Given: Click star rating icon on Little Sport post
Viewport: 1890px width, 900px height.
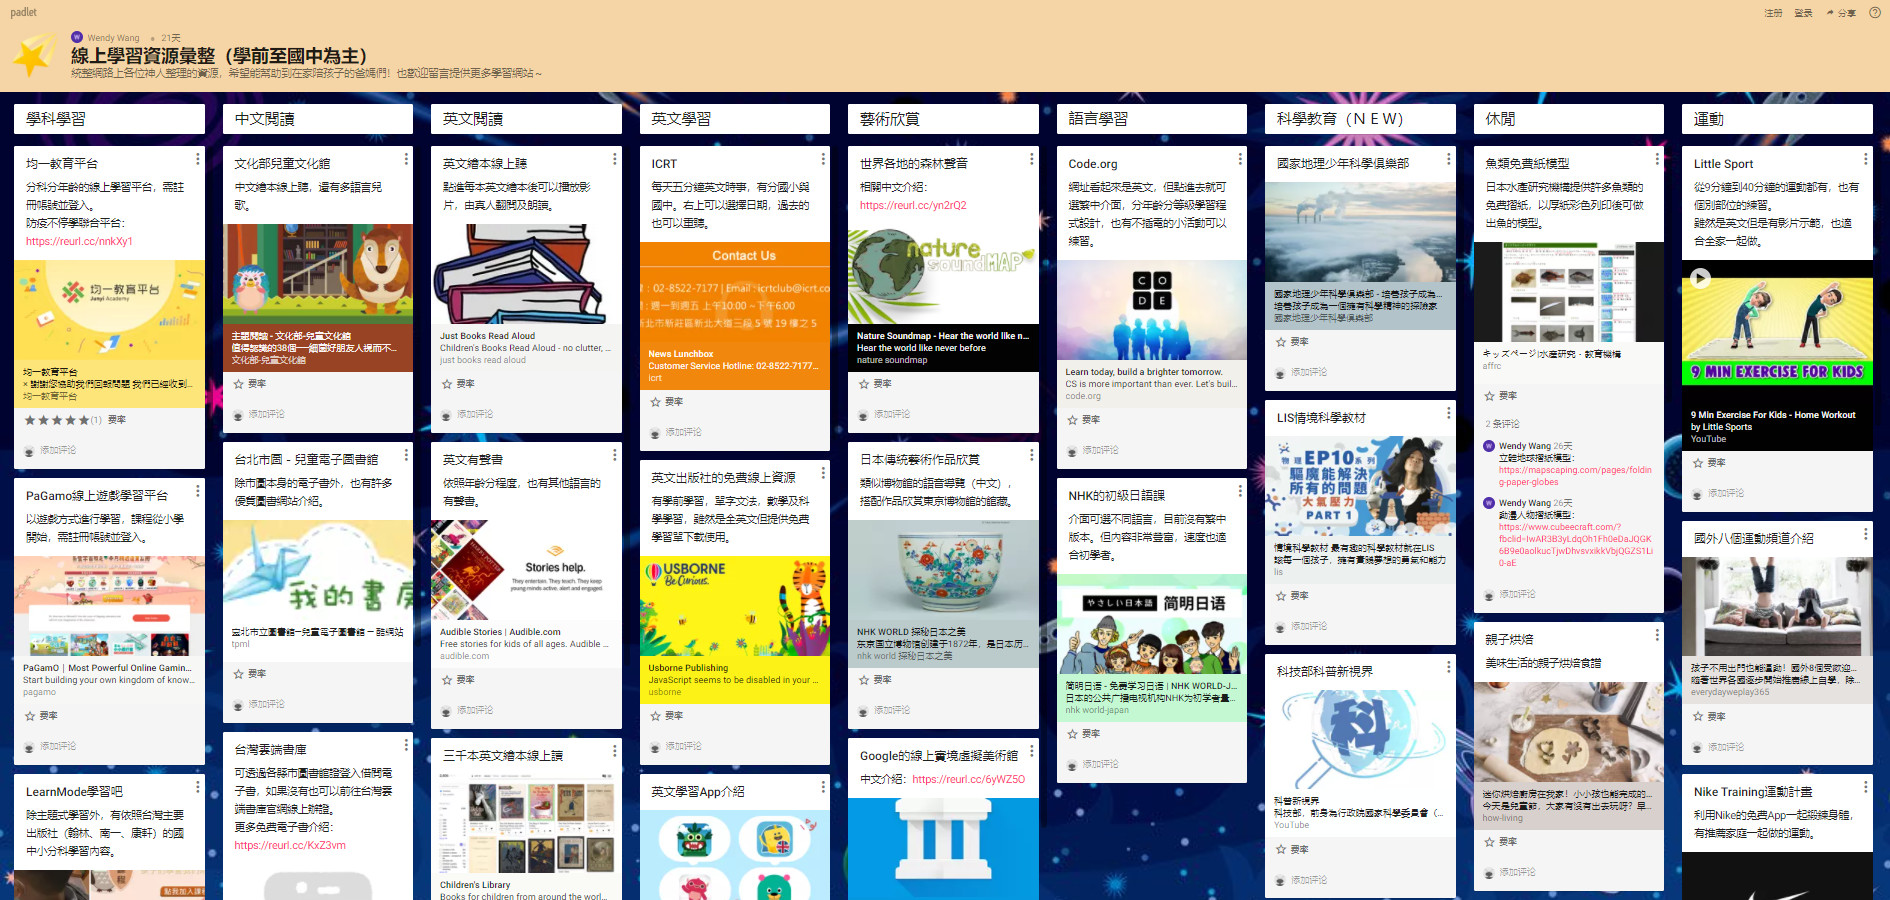Looking at the screenshot, I should [1698, 463].
